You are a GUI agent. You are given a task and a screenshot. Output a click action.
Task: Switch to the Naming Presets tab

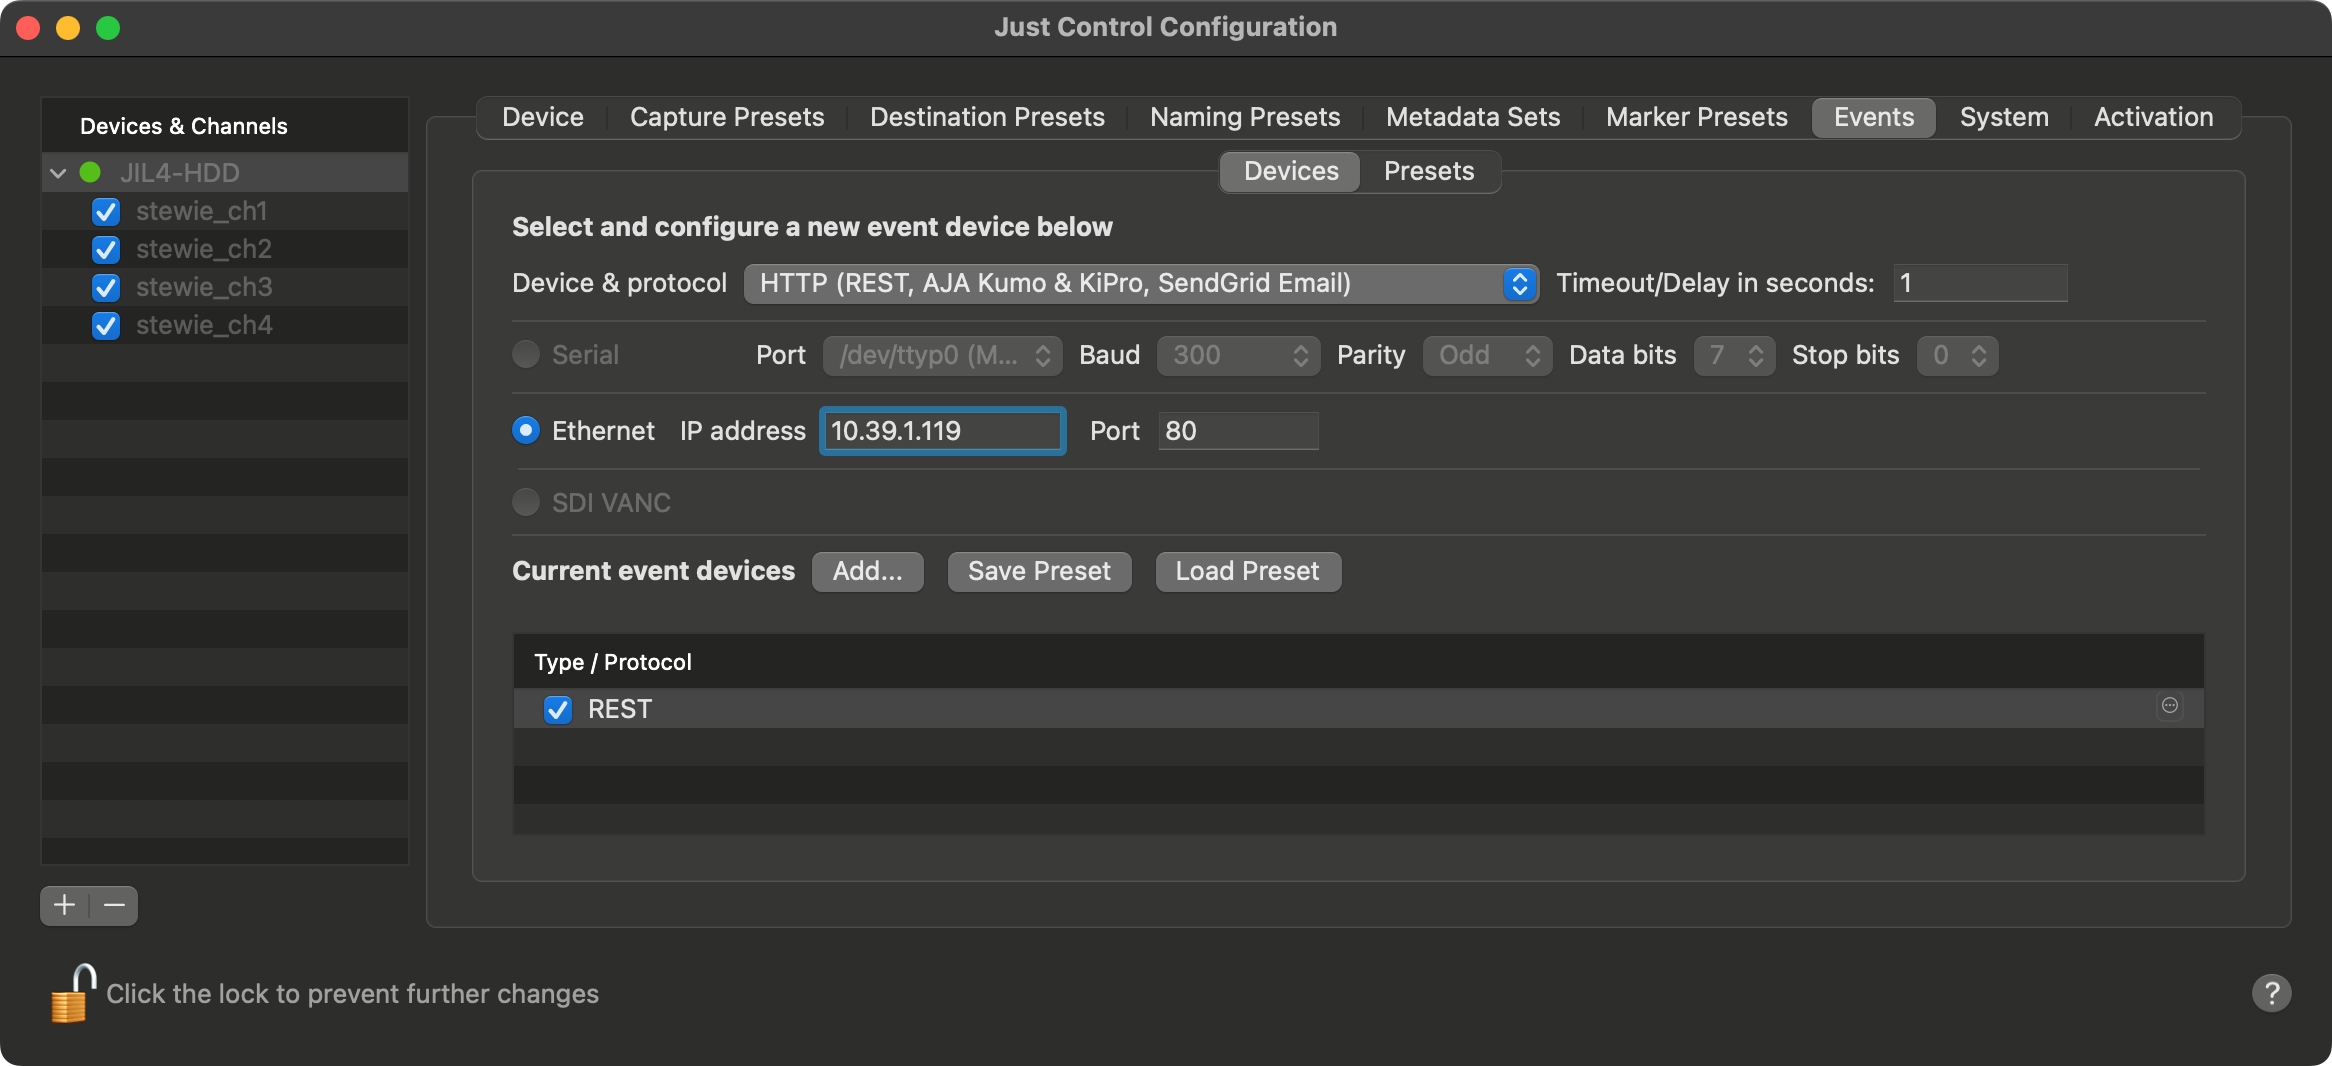pyautogui.click(x=1245, y=117)
